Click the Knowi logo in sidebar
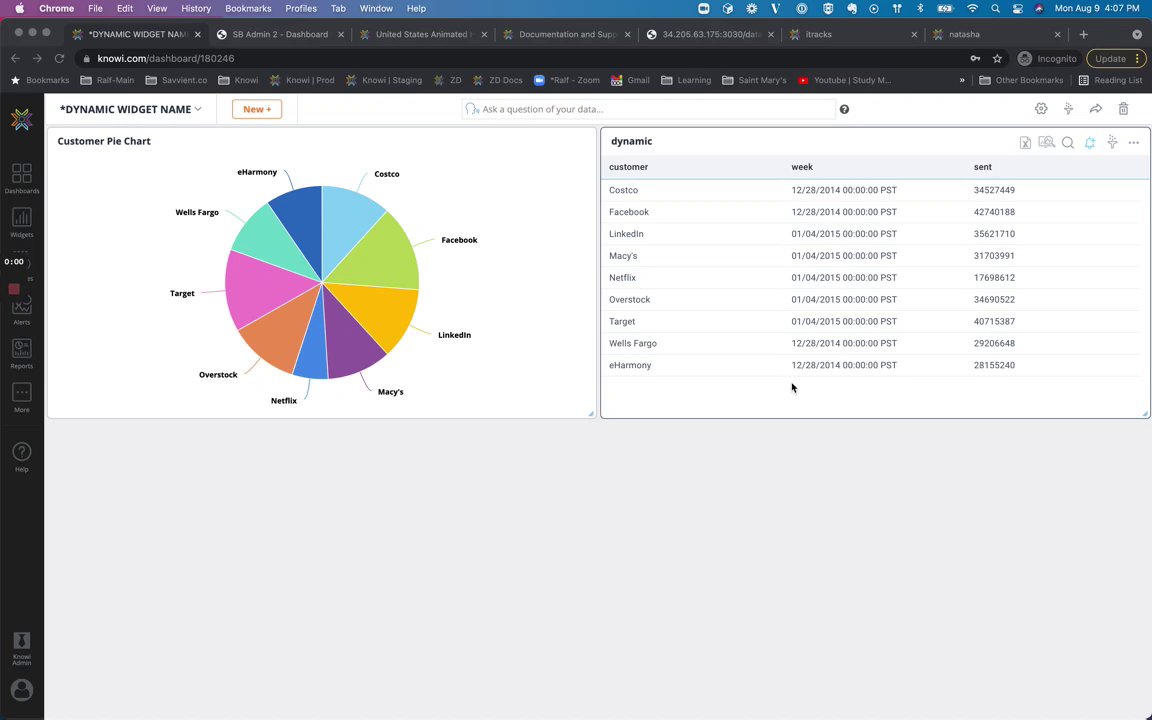This screenshot has width=1152, height=720. coord(21,118)
